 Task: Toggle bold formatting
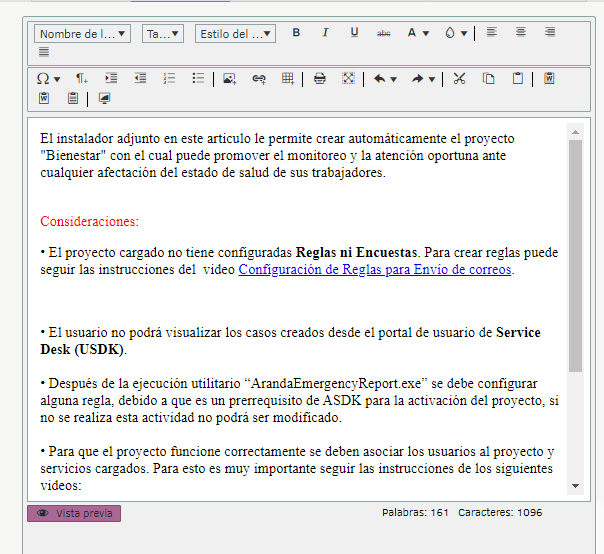coord(296,33)
